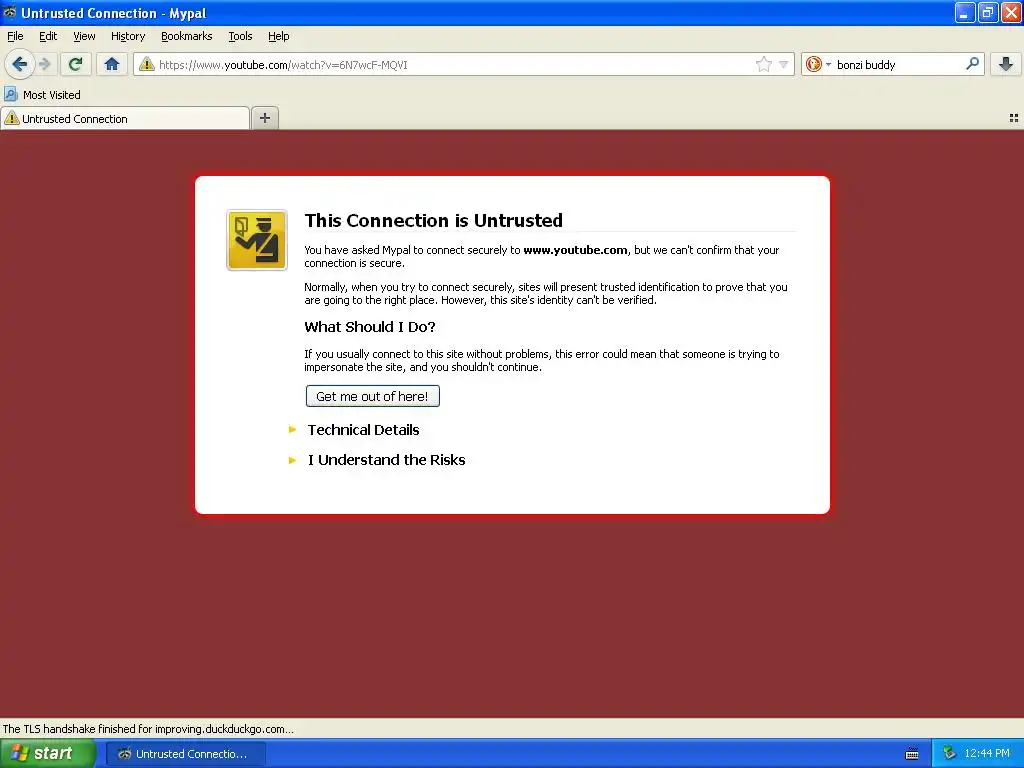Expand the Technical Details section
This screenshot has width=1024, height=768.
(363, 430)
